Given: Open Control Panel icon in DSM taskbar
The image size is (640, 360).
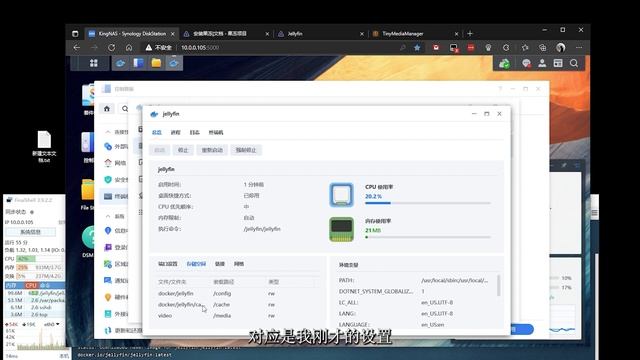Looking at the screenshot, I should point(138,63).
